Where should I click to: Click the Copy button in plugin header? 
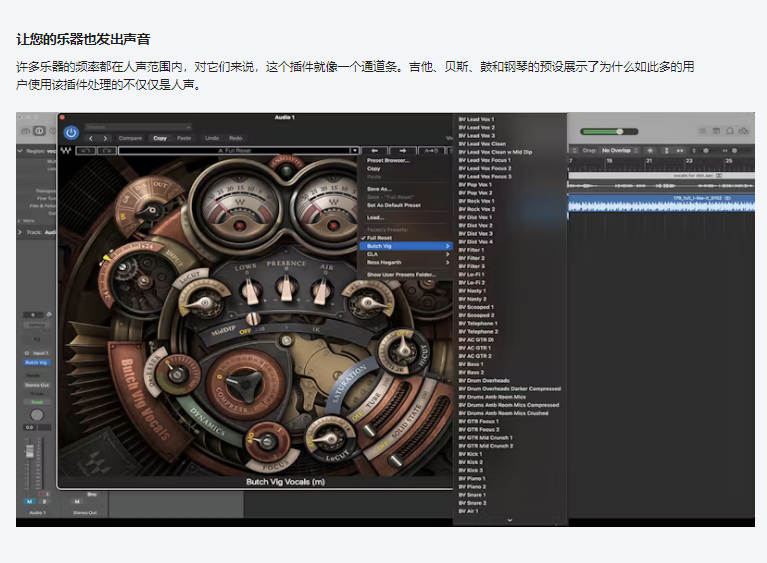click(160, 138)
